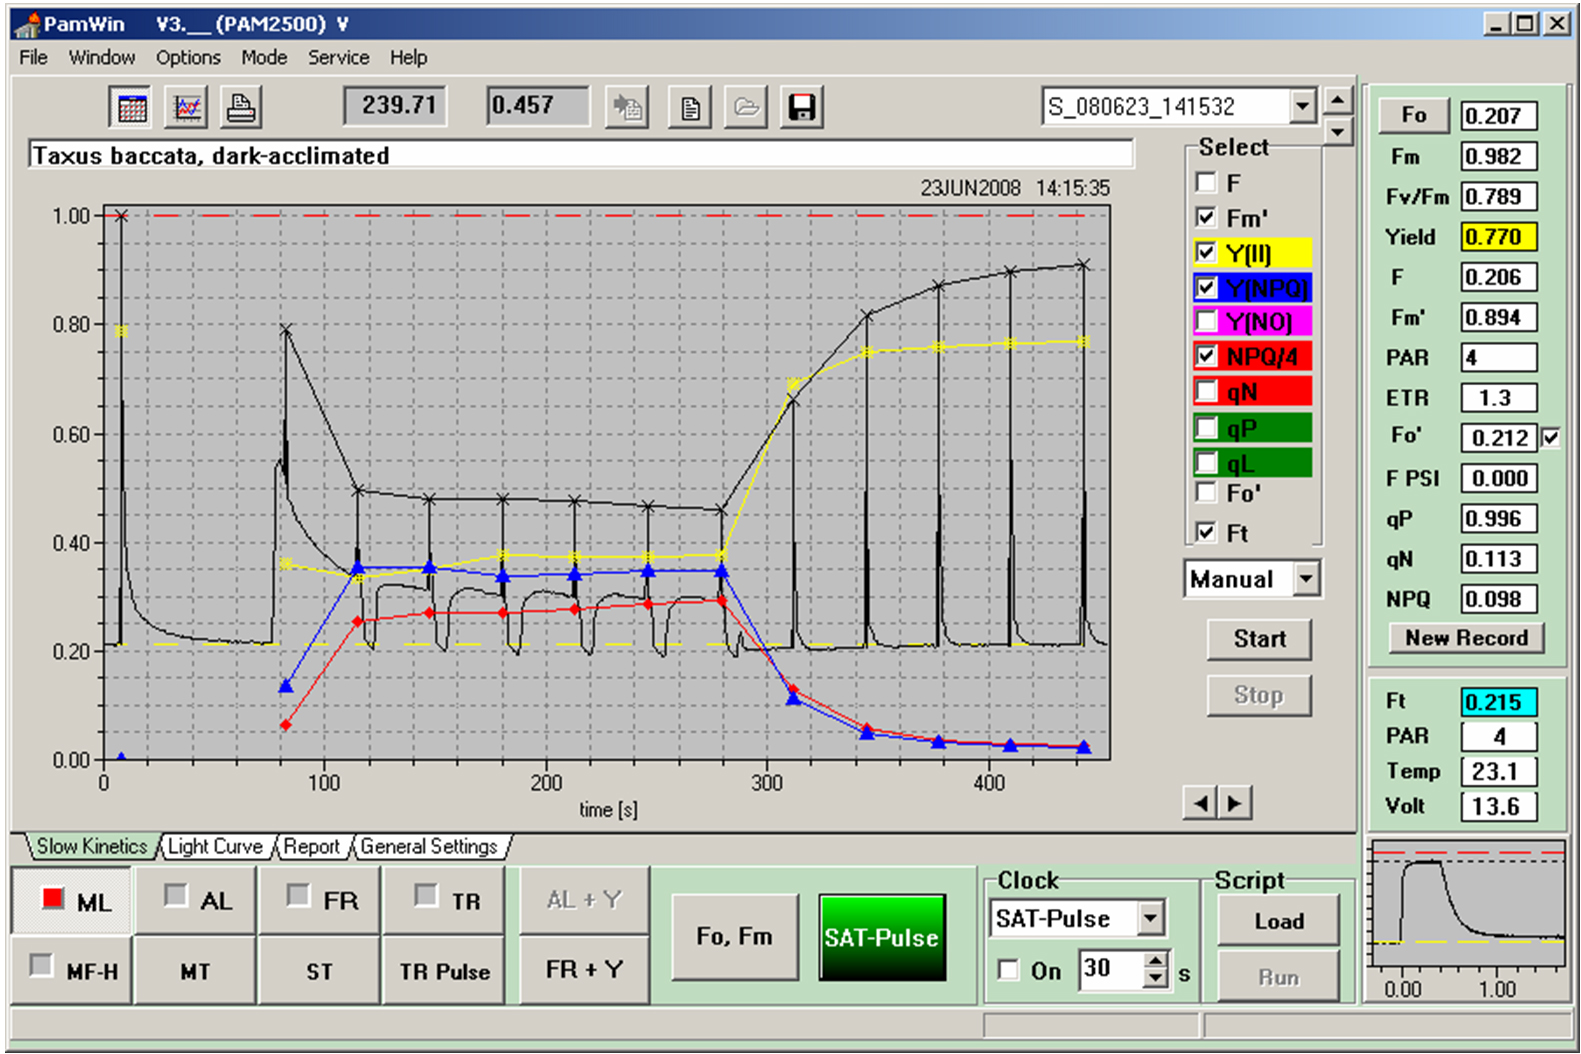The height and width of the screenshot is (1054, 1581).
Task: Uncheck the NPQ/4 curve checkbox
Action: pyautogui.click(x=1207, y=356)
